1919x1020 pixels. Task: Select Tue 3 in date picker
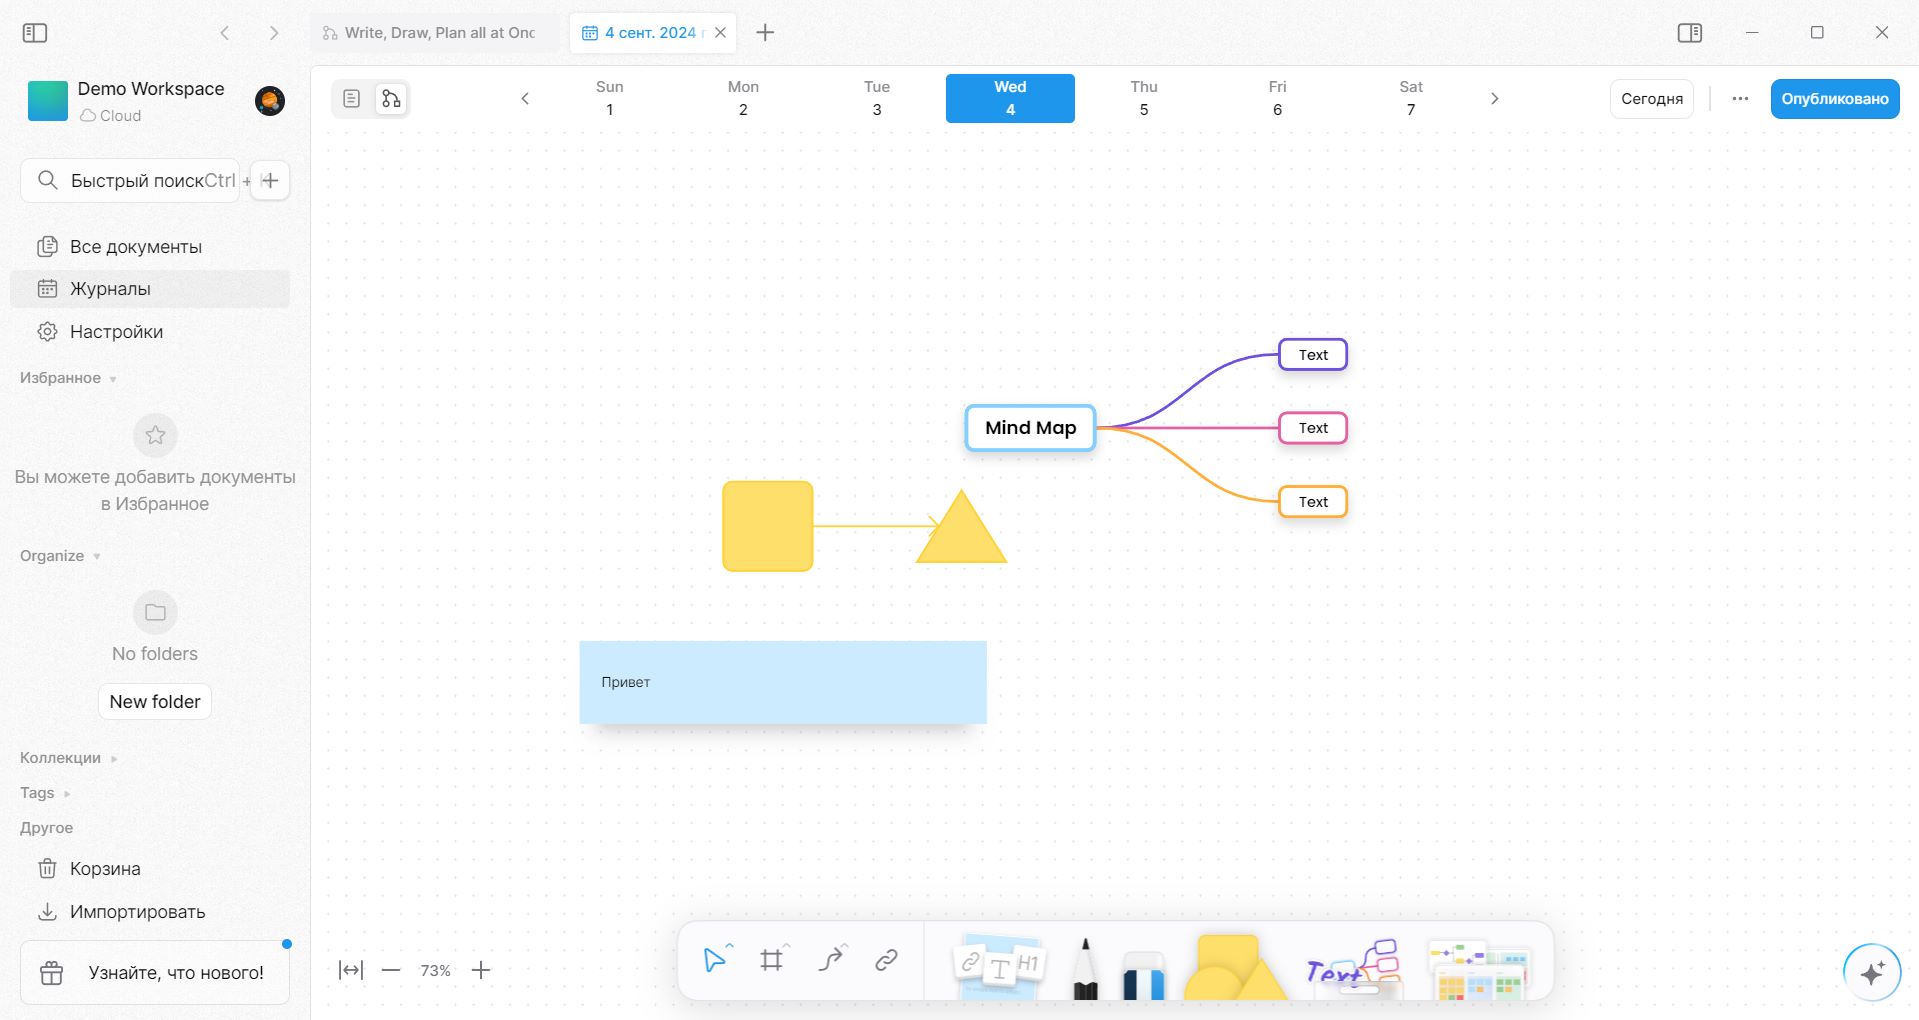point(877,99)
